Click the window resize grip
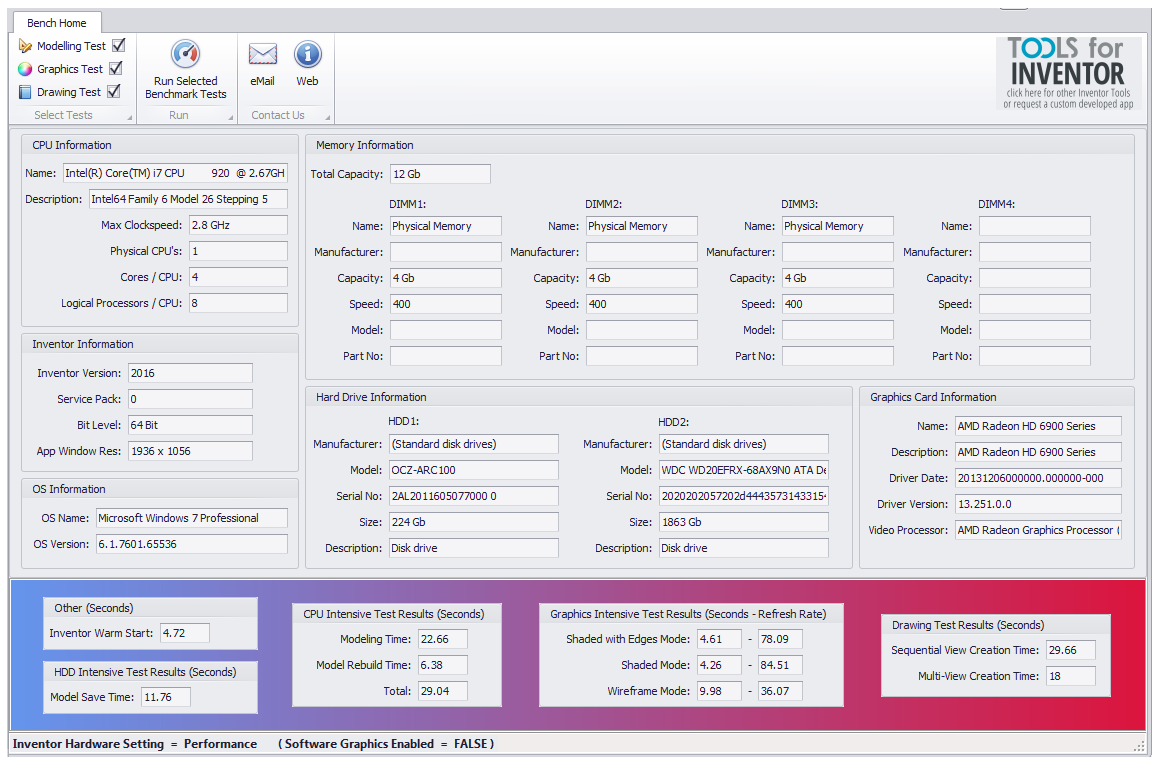The height and width of the screenshot is (760, 1165). [1140, 746]
